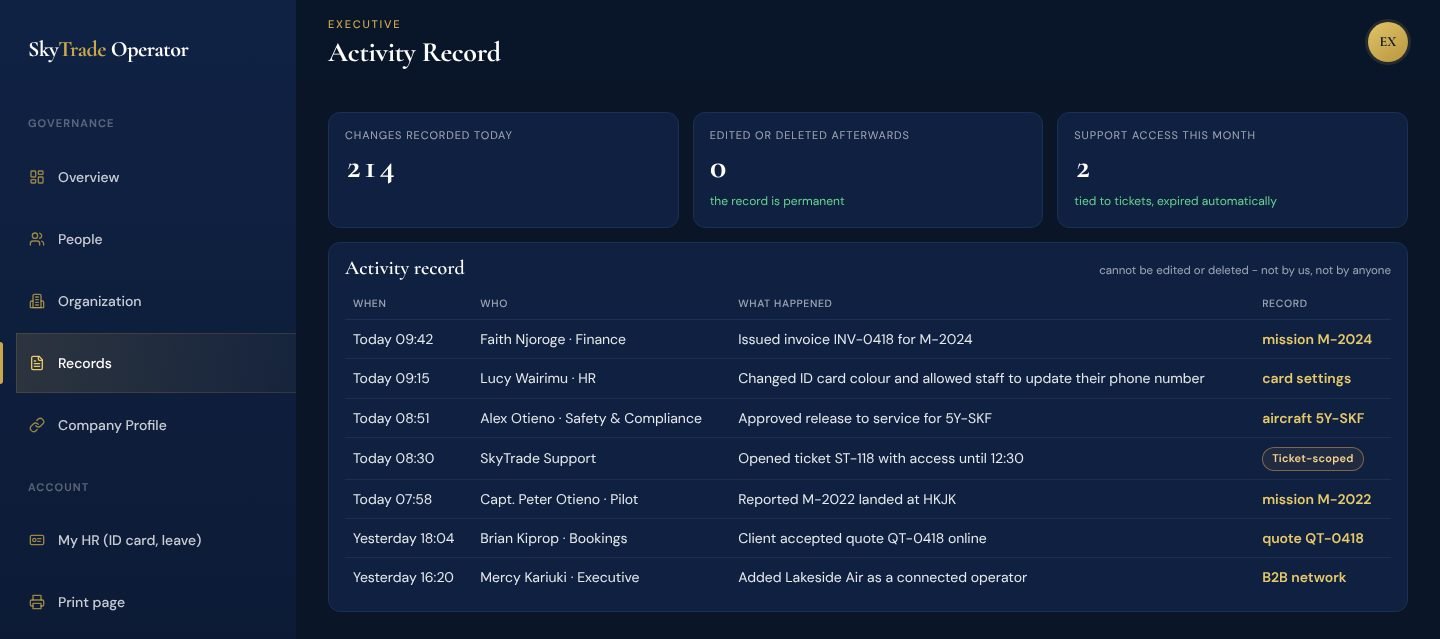
Task: Click 'Brian Kiprop · Bookings' cell
Action: point(553,538)
